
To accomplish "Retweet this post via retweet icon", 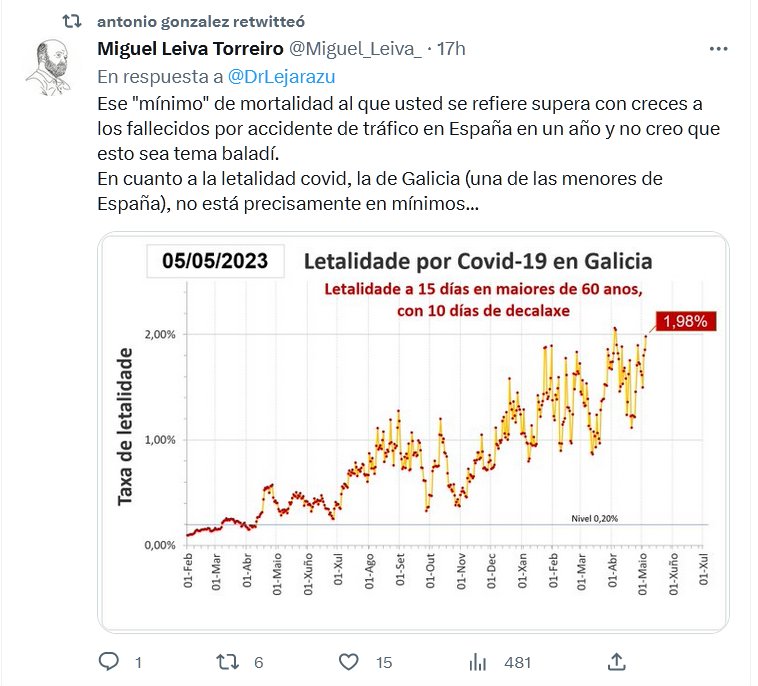I will point(229,661).
